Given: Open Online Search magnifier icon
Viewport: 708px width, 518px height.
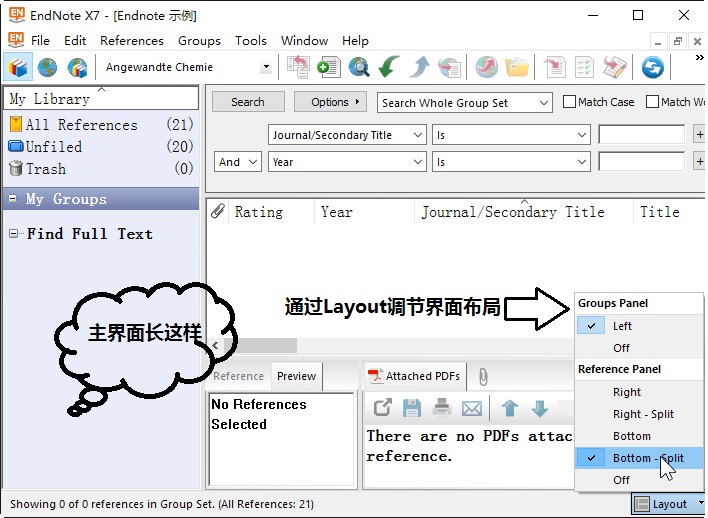Looking at the screenshot, I should pos(359,67).
